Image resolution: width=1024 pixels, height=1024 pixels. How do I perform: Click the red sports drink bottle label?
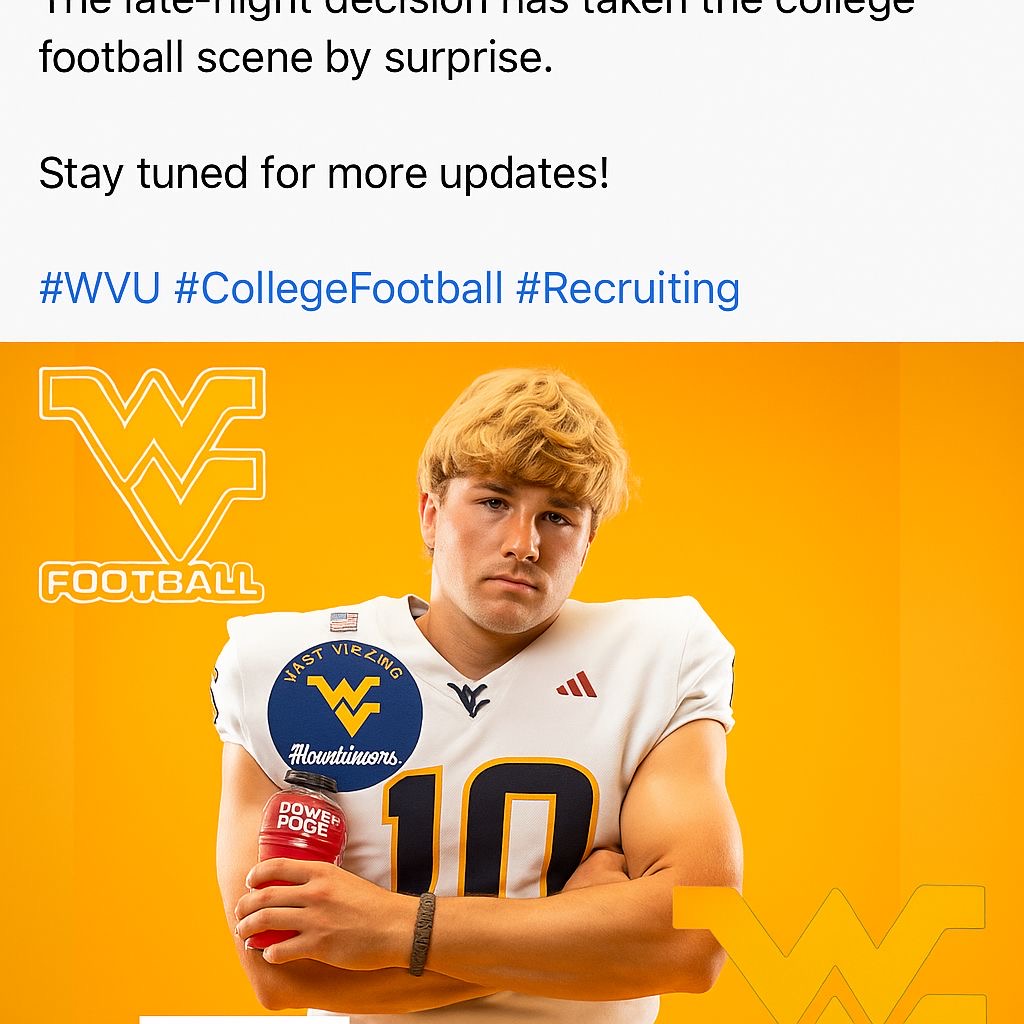(x=307, y=819)
